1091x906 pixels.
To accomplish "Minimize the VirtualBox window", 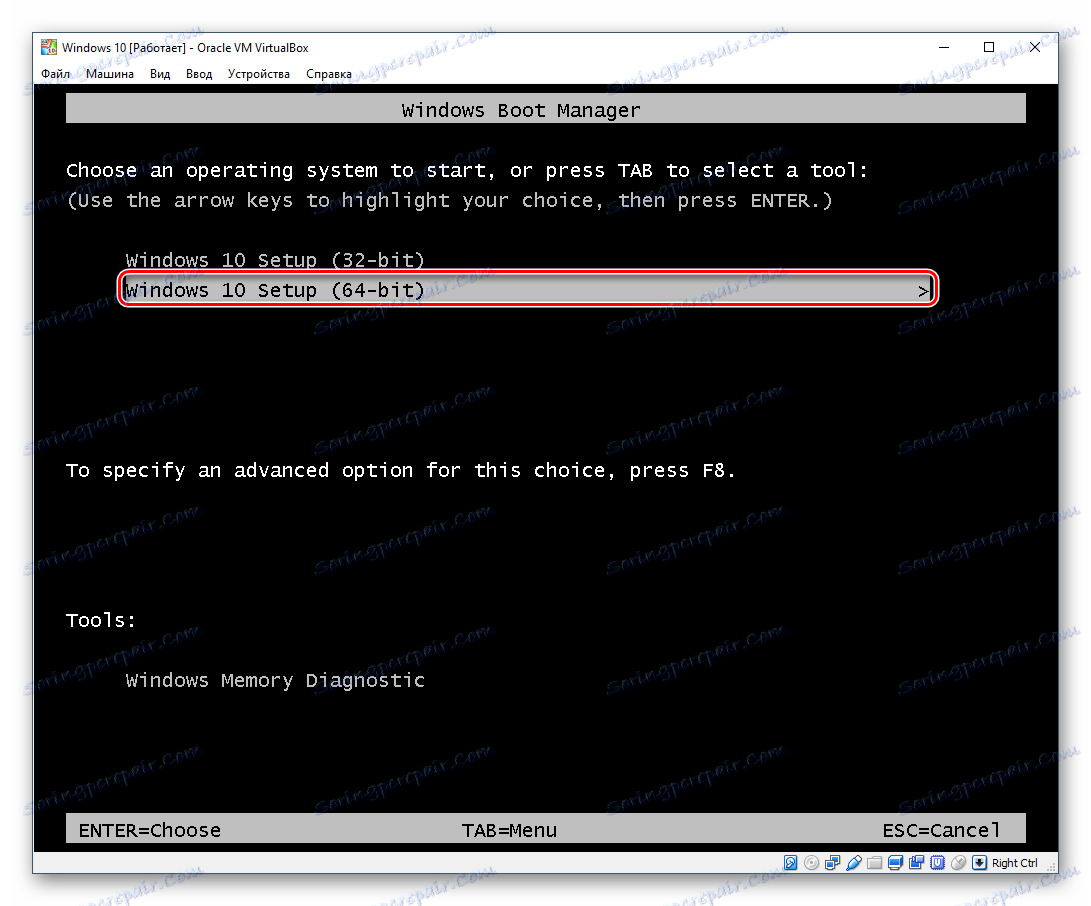I will coord(943,47).
